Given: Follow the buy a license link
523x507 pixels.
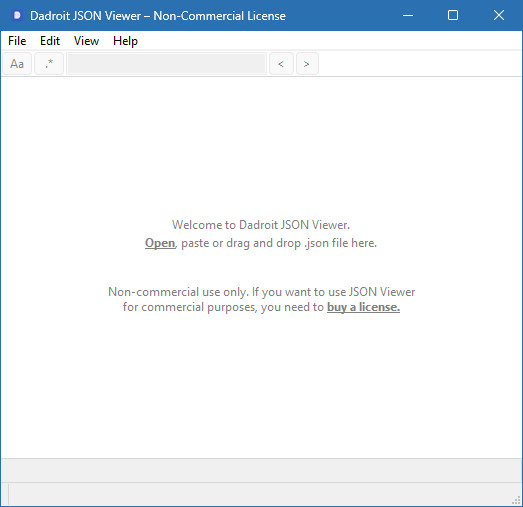Looking at the screenshot, I should 363,307.
